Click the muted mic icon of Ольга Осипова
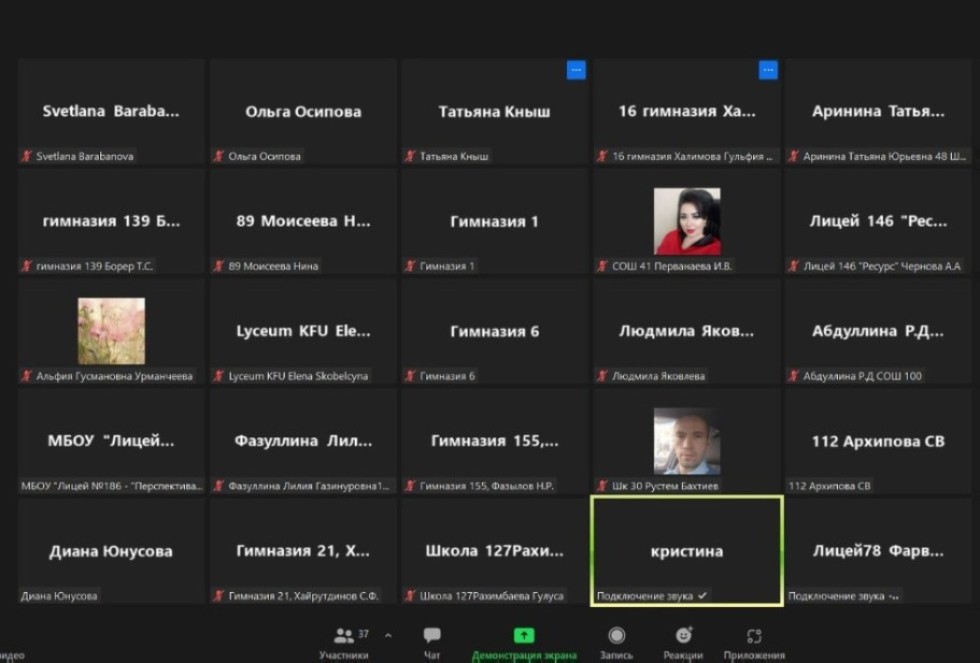 pos(218,157)
